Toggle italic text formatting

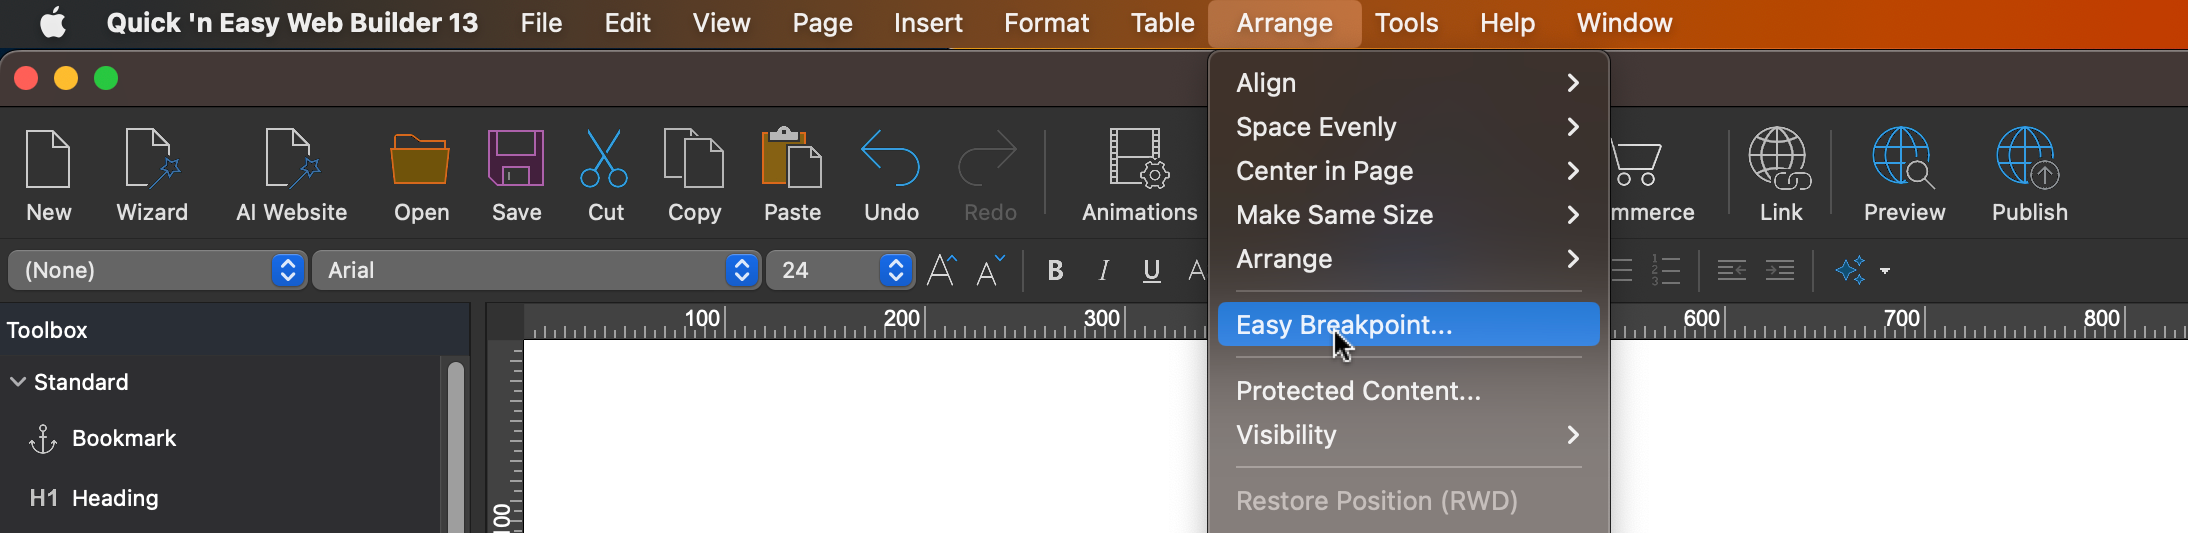(1103, 270)
